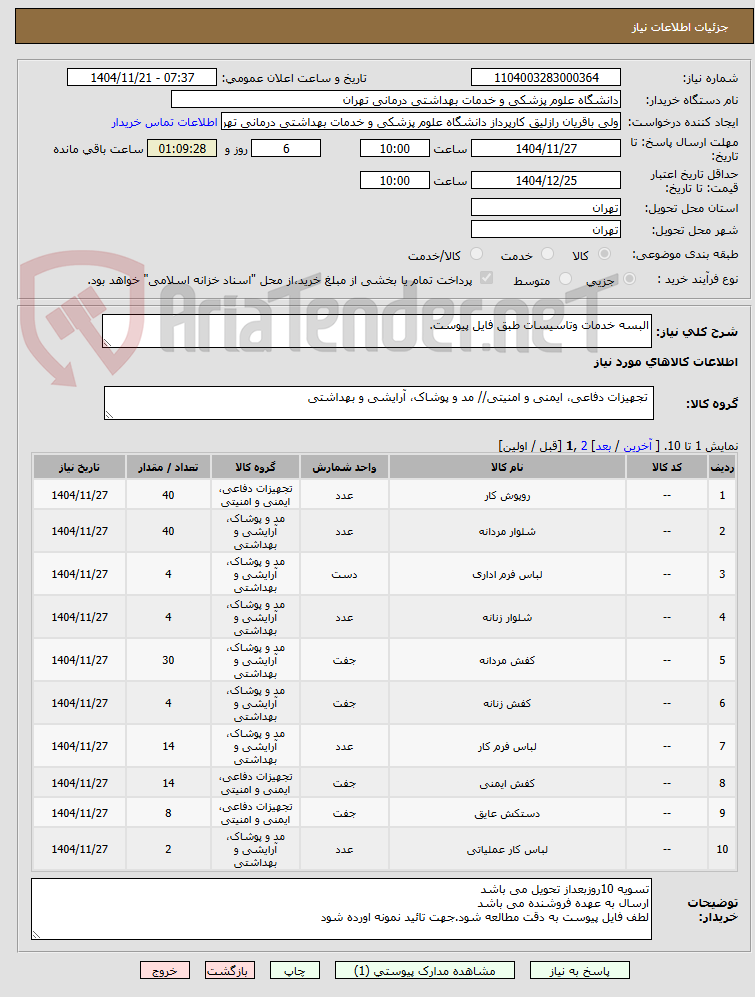Screen dimensions: 755x997
Task: Select the جزیی purchase type radio
Action: point(629,279)
